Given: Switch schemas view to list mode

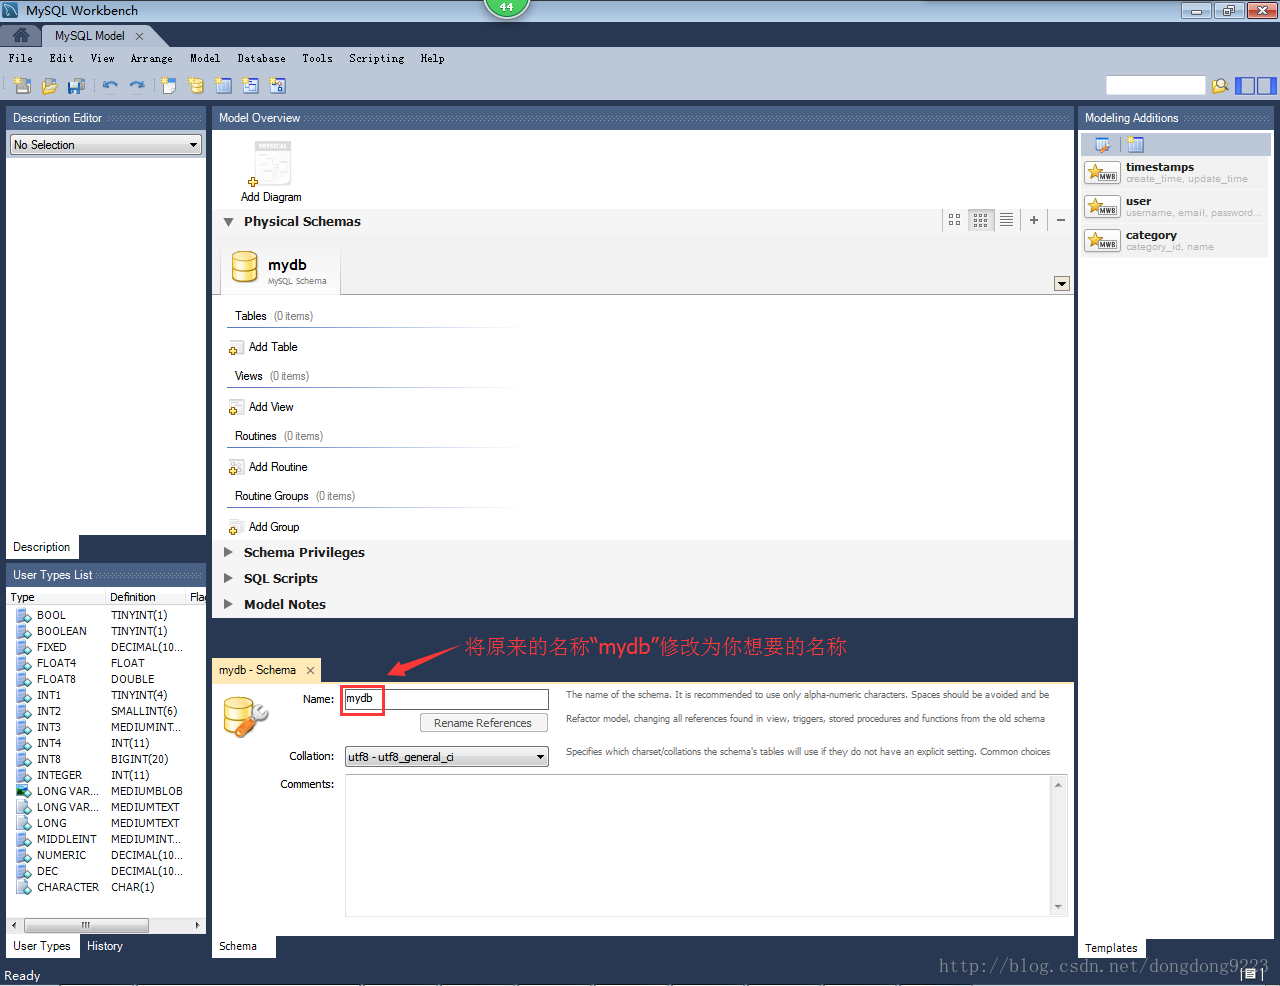Looking at the screenshot, I should pos(1007,220).
